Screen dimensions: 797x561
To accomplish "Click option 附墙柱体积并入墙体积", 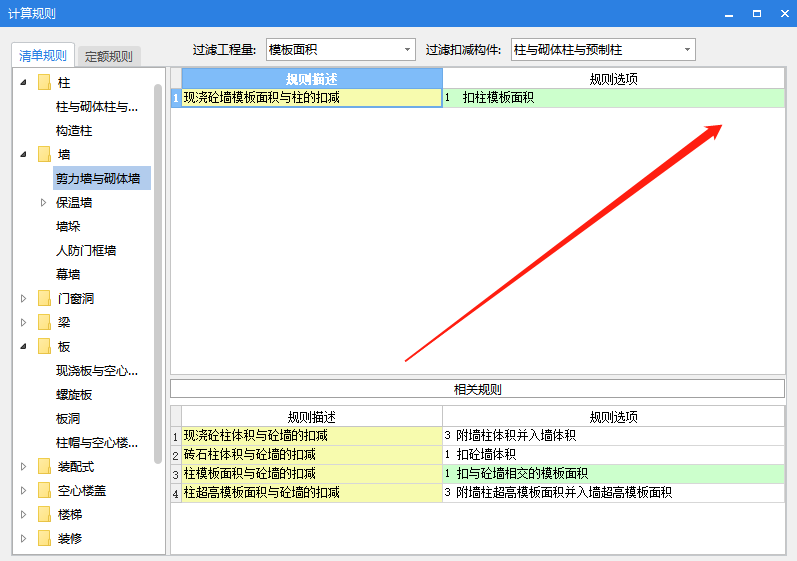I will click(x=614, y=435).
